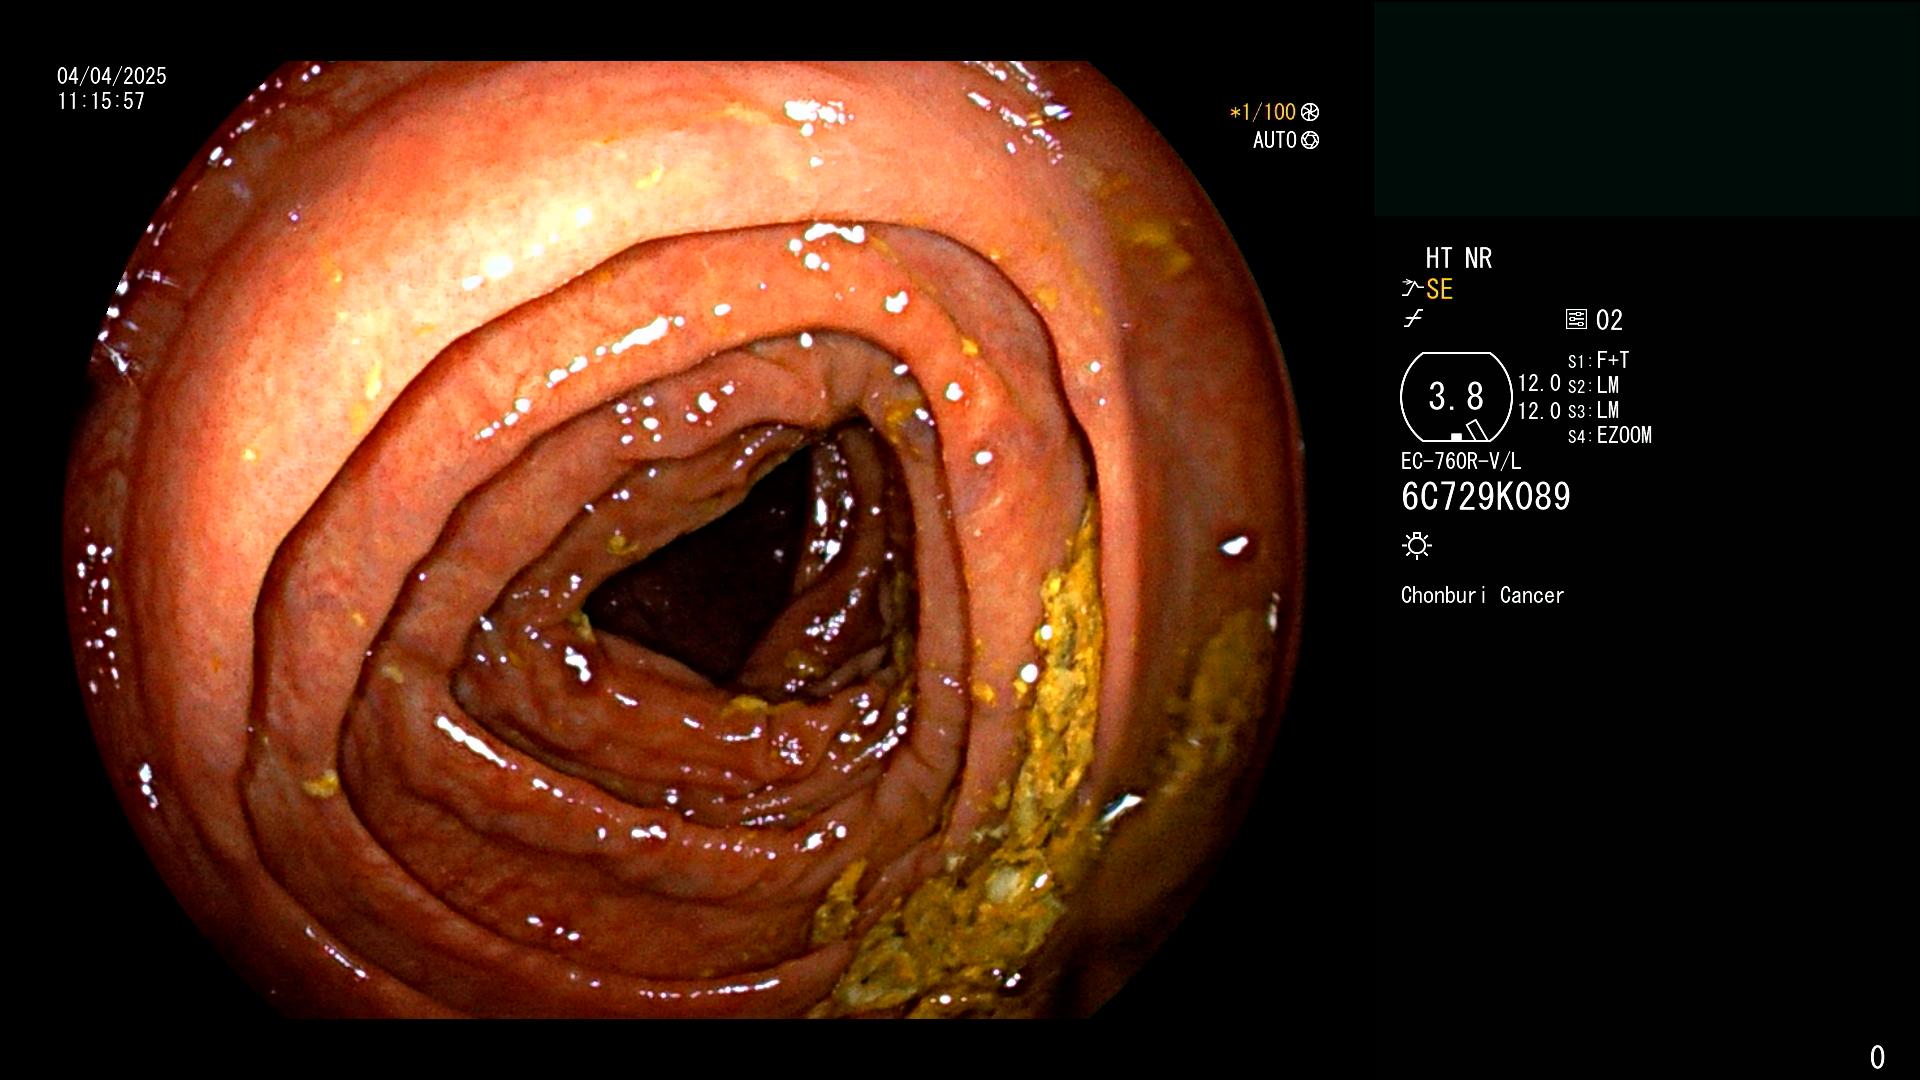Click the Chonburi Cancer facility name

(1483, 595)
